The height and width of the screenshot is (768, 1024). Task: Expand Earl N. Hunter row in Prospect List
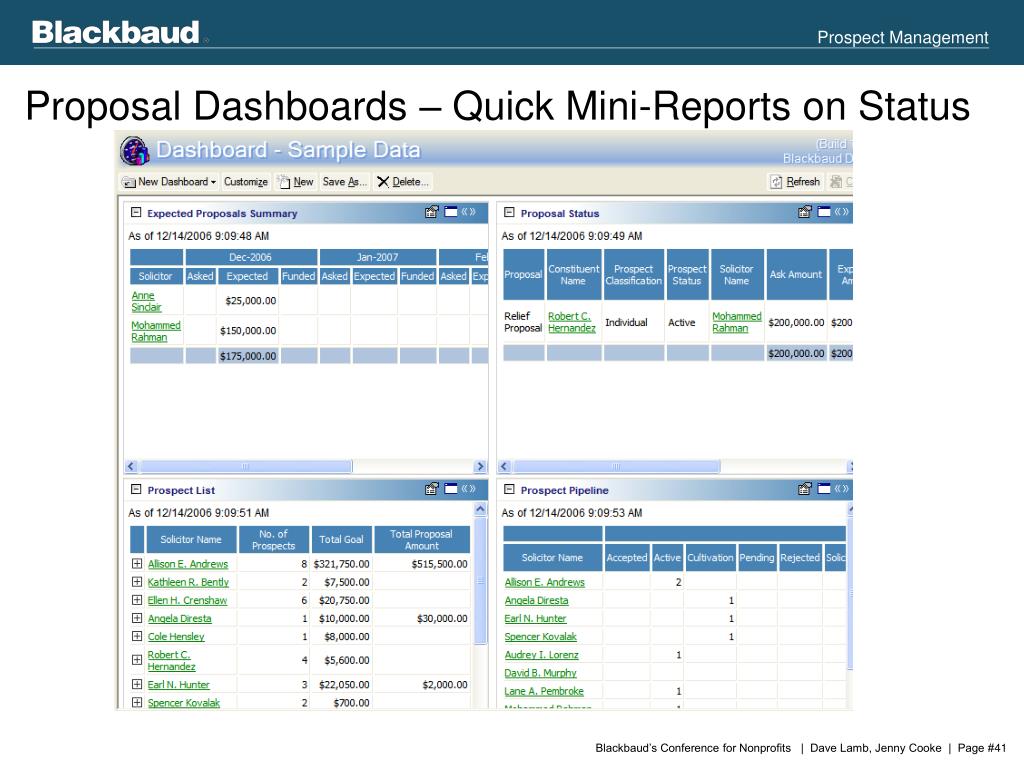tap(136, 684)
